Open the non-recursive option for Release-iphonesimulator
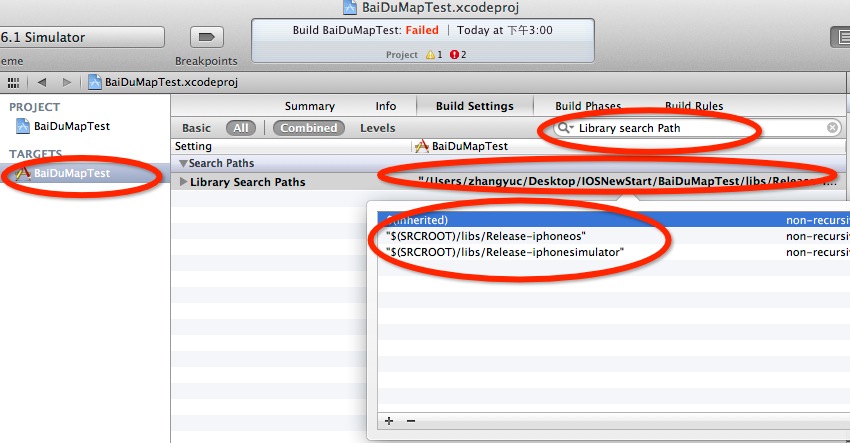 click(817, 252)
